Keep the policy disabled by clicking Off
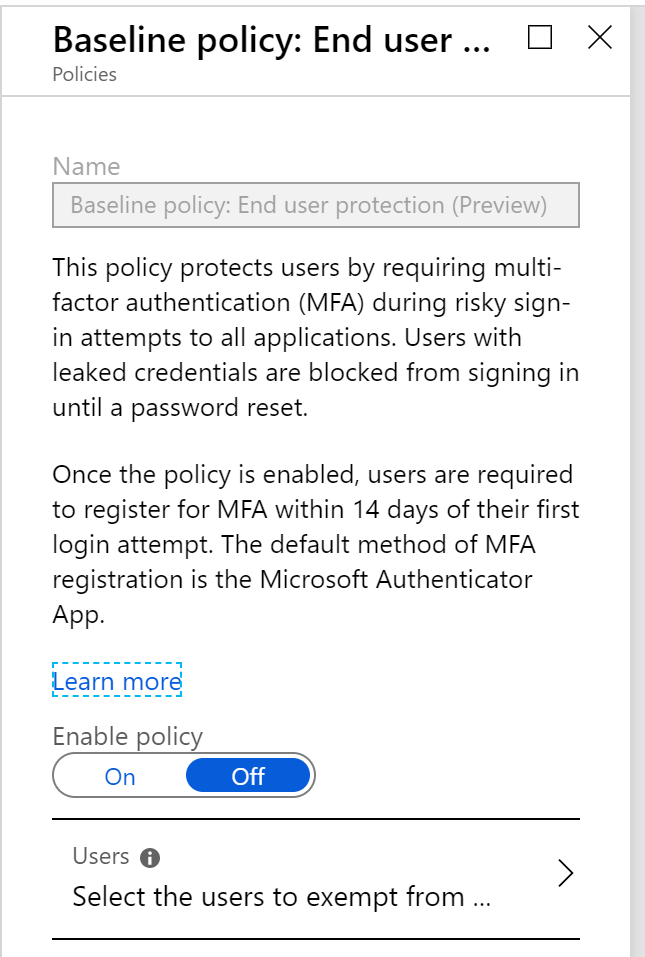 247,775
